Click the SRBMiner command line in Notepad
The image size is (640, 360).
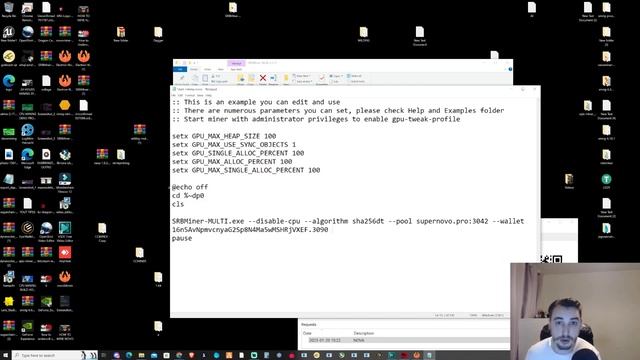(x=348, y=221)
